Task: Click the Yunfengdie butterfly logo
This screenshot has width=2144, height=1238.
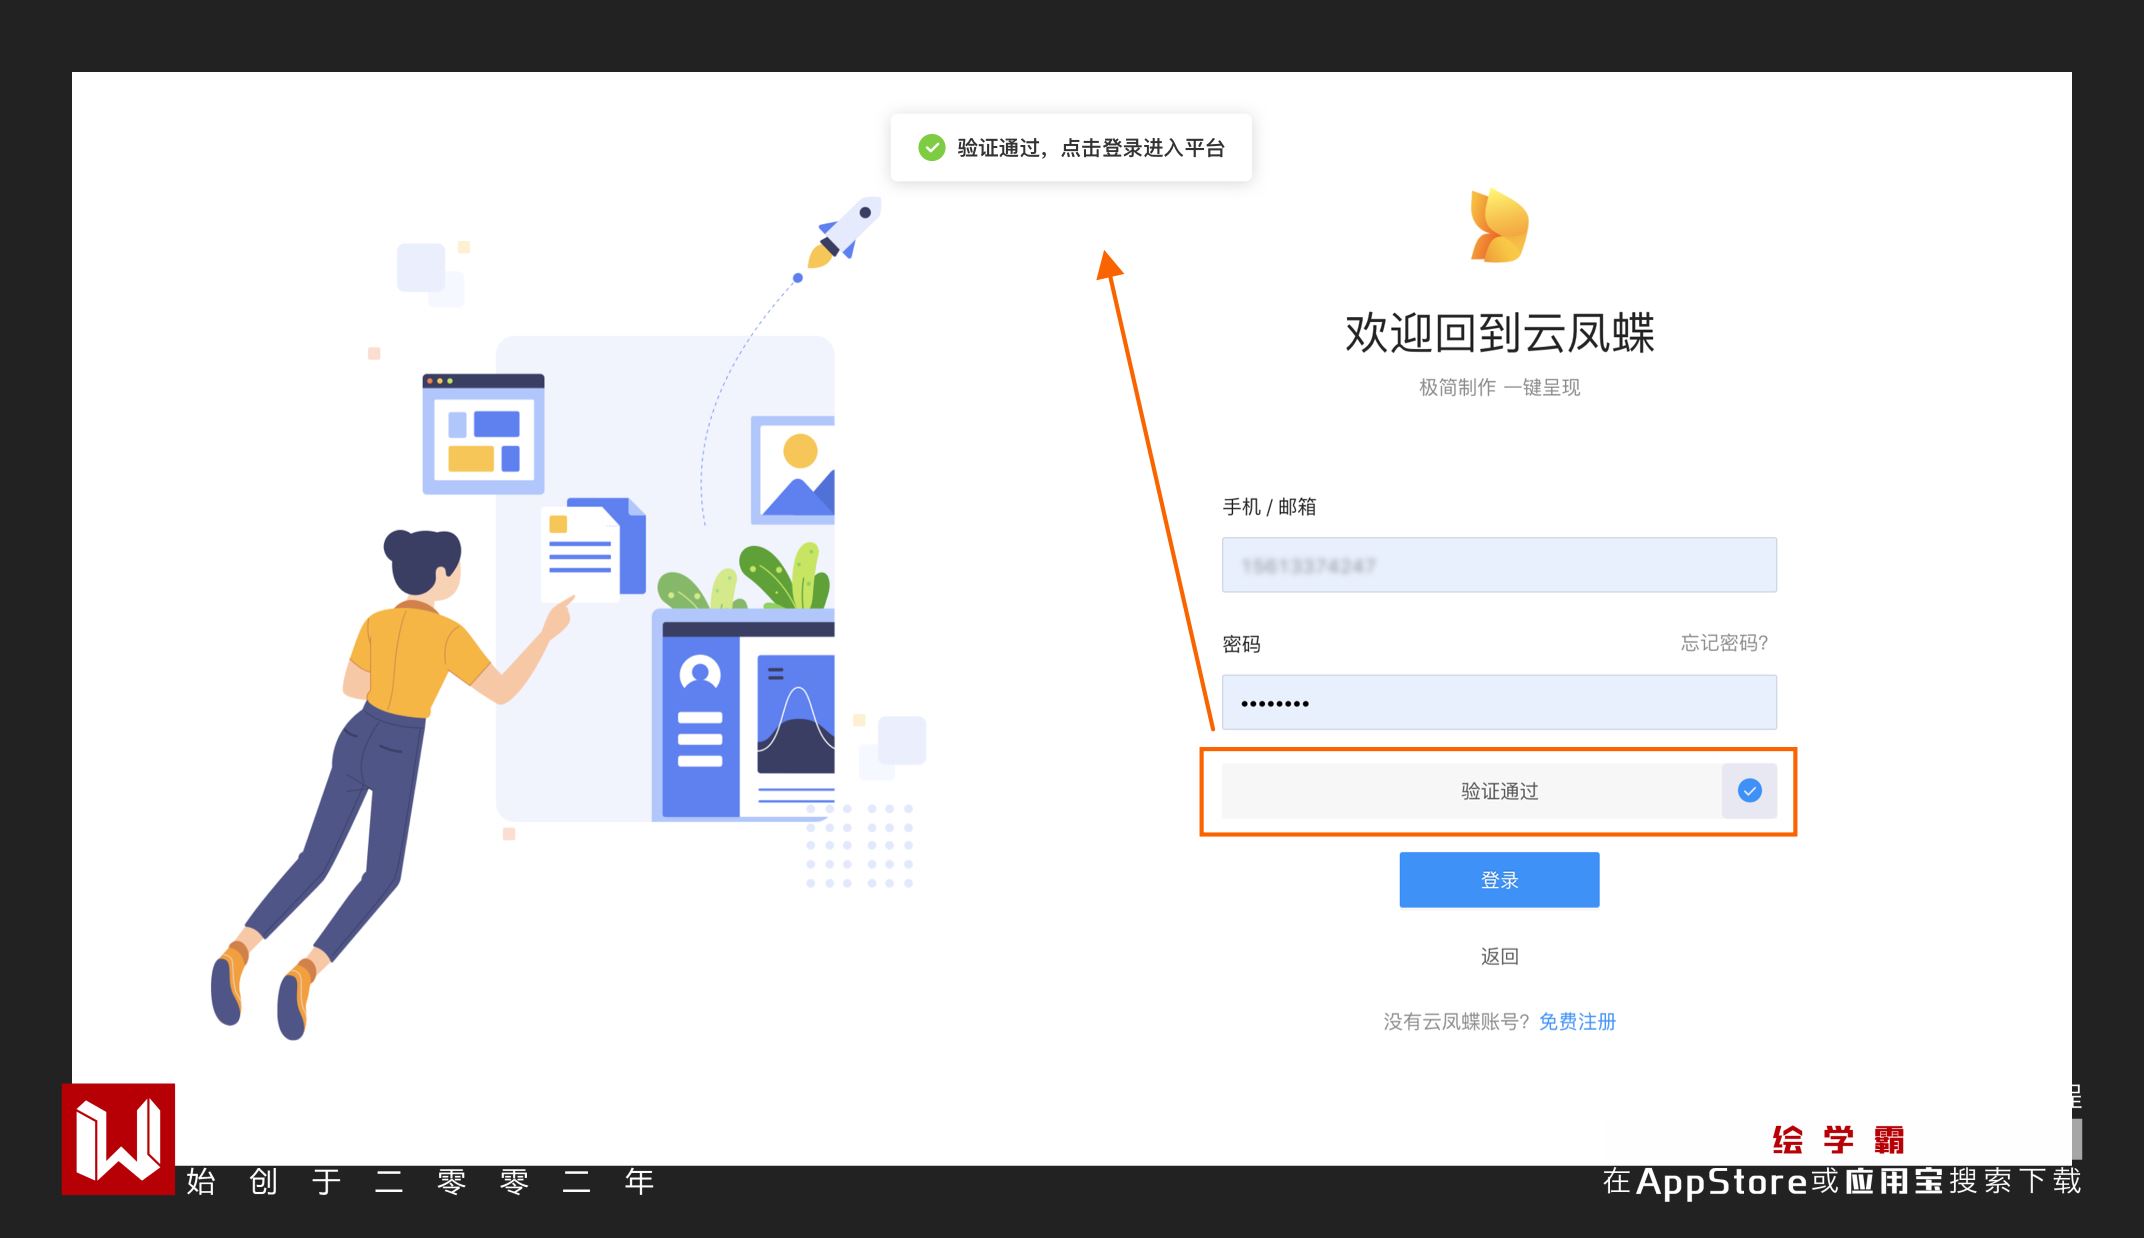Action: click(x=1499, y=226)
